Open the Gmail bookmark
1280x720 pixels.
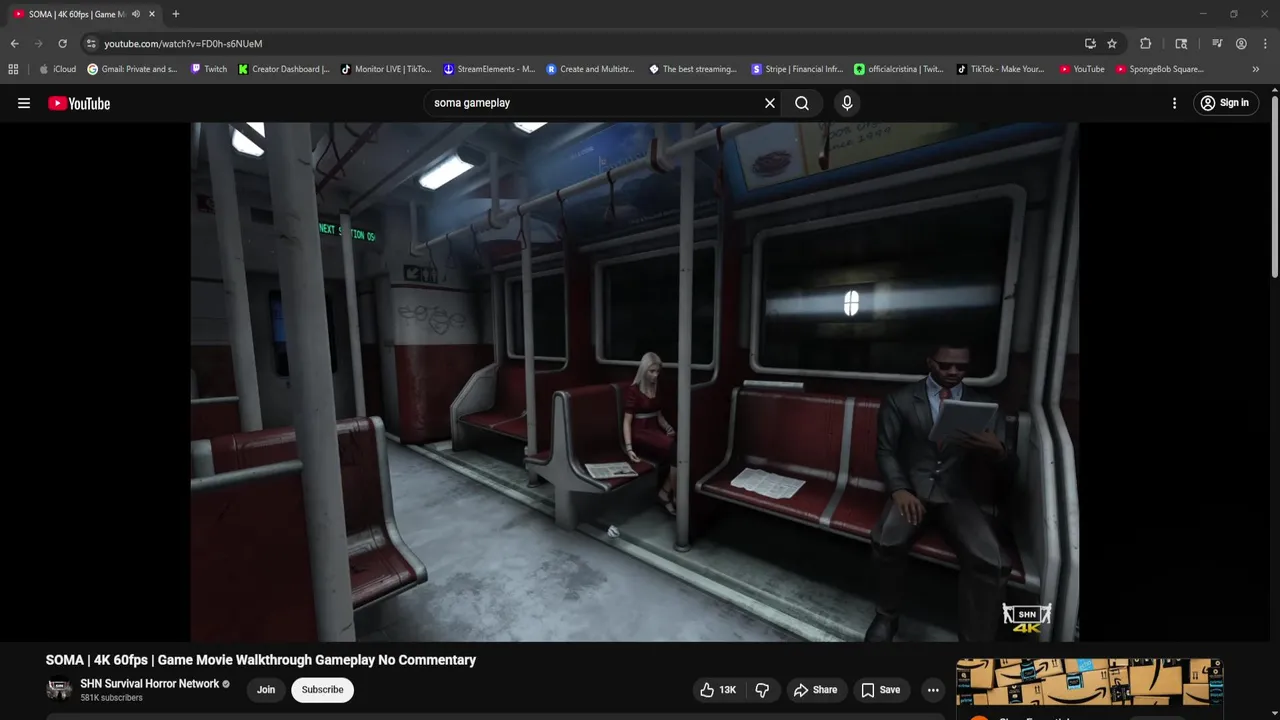[132, 69]
